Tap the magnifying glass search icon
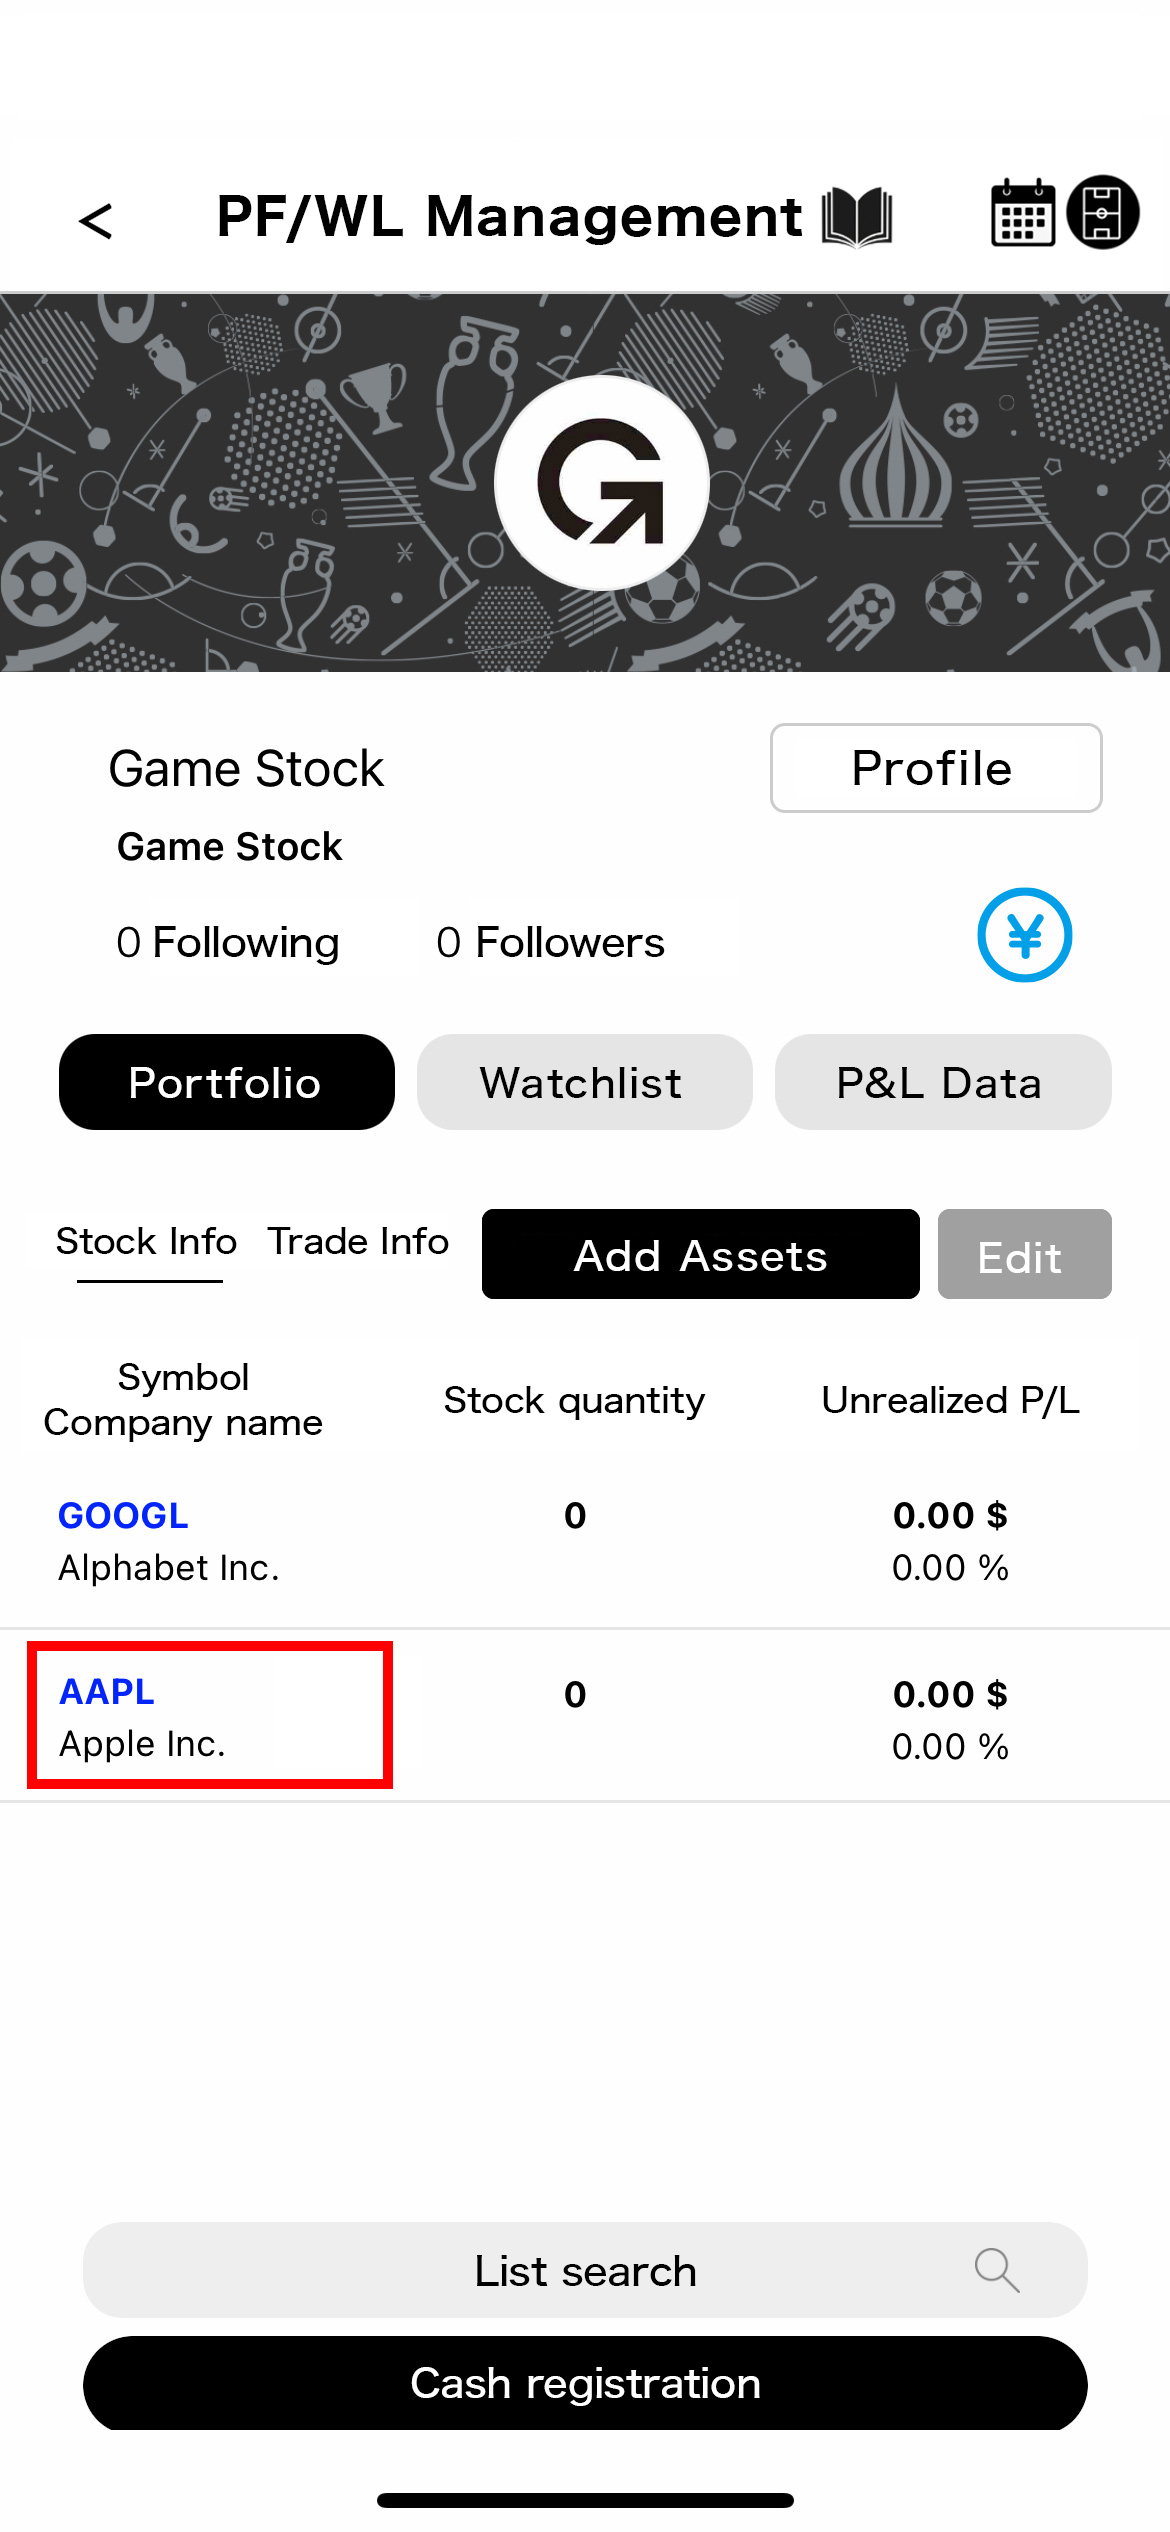The image size is (1170, 2532). (x=997, y=2270)
